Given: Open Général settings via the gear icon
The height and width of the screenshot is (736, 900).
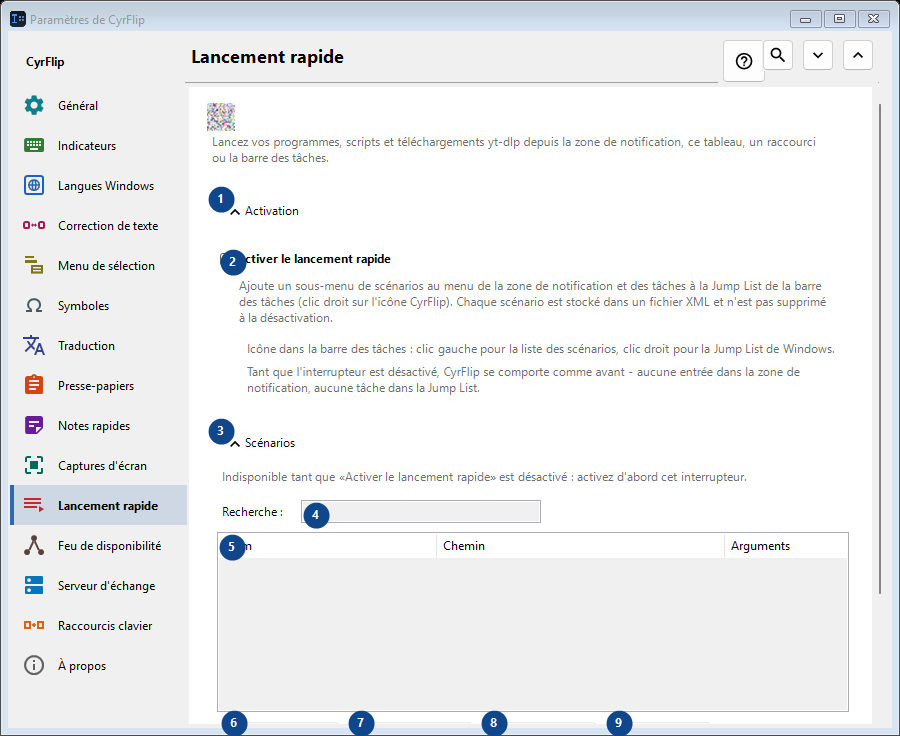Looking at the screenshot, I should coord(34,106).
